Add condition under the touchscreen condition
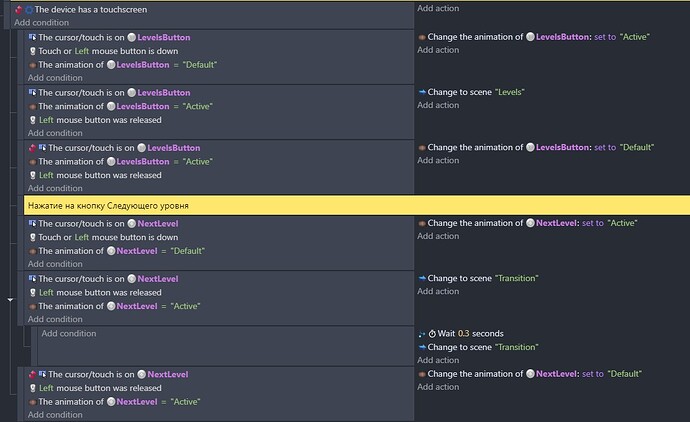This screenshot has height=422, width=690. click(41, 22)
